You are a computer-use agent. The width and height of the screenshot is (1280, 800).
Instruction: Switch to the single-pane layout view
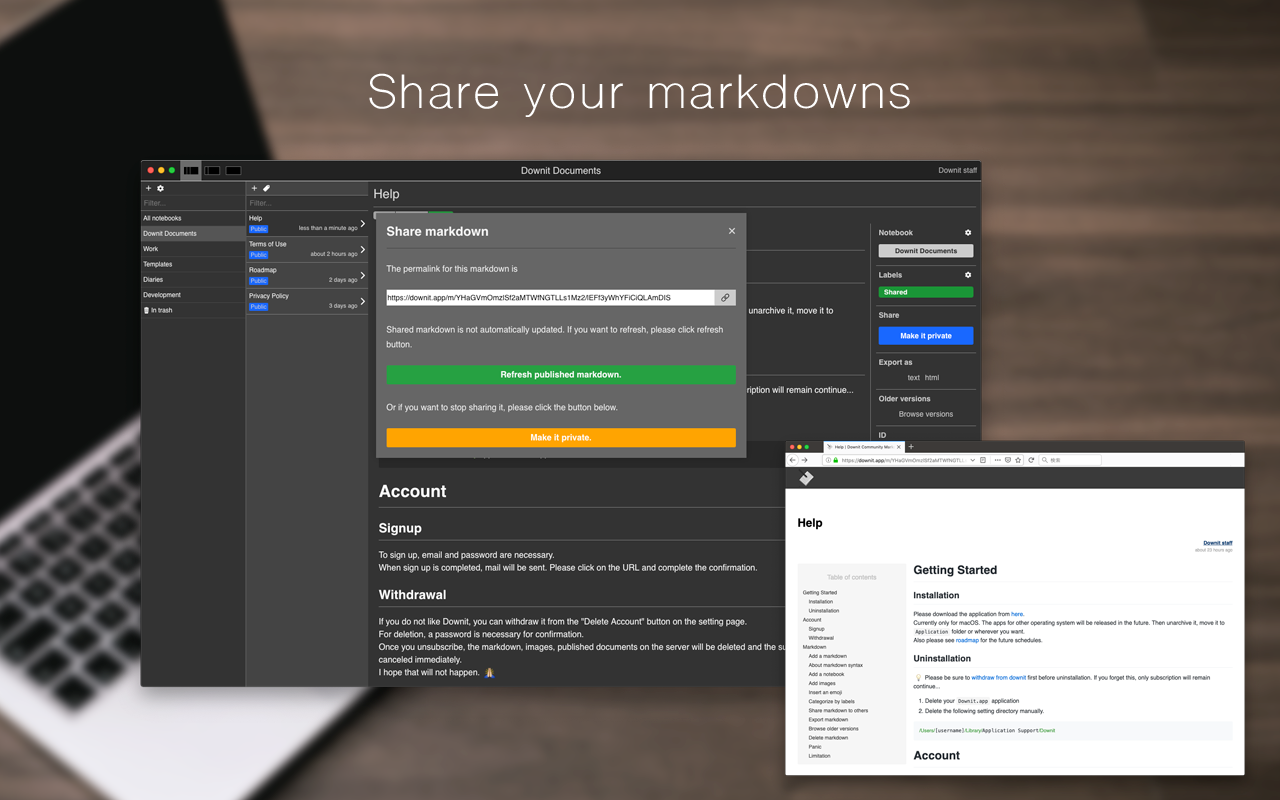[233, 171]
